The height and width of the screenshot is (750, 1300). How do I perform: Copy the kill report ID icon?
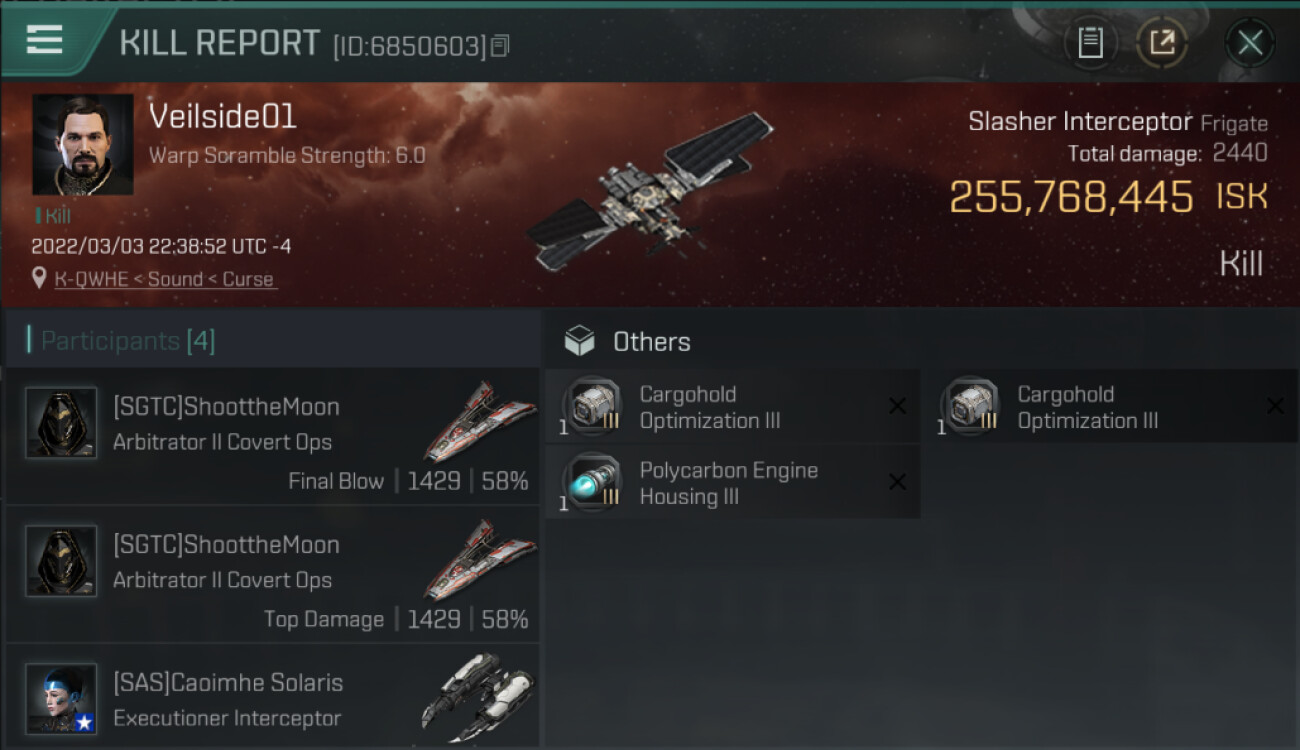pyautogui.click(x=501, y=46)
